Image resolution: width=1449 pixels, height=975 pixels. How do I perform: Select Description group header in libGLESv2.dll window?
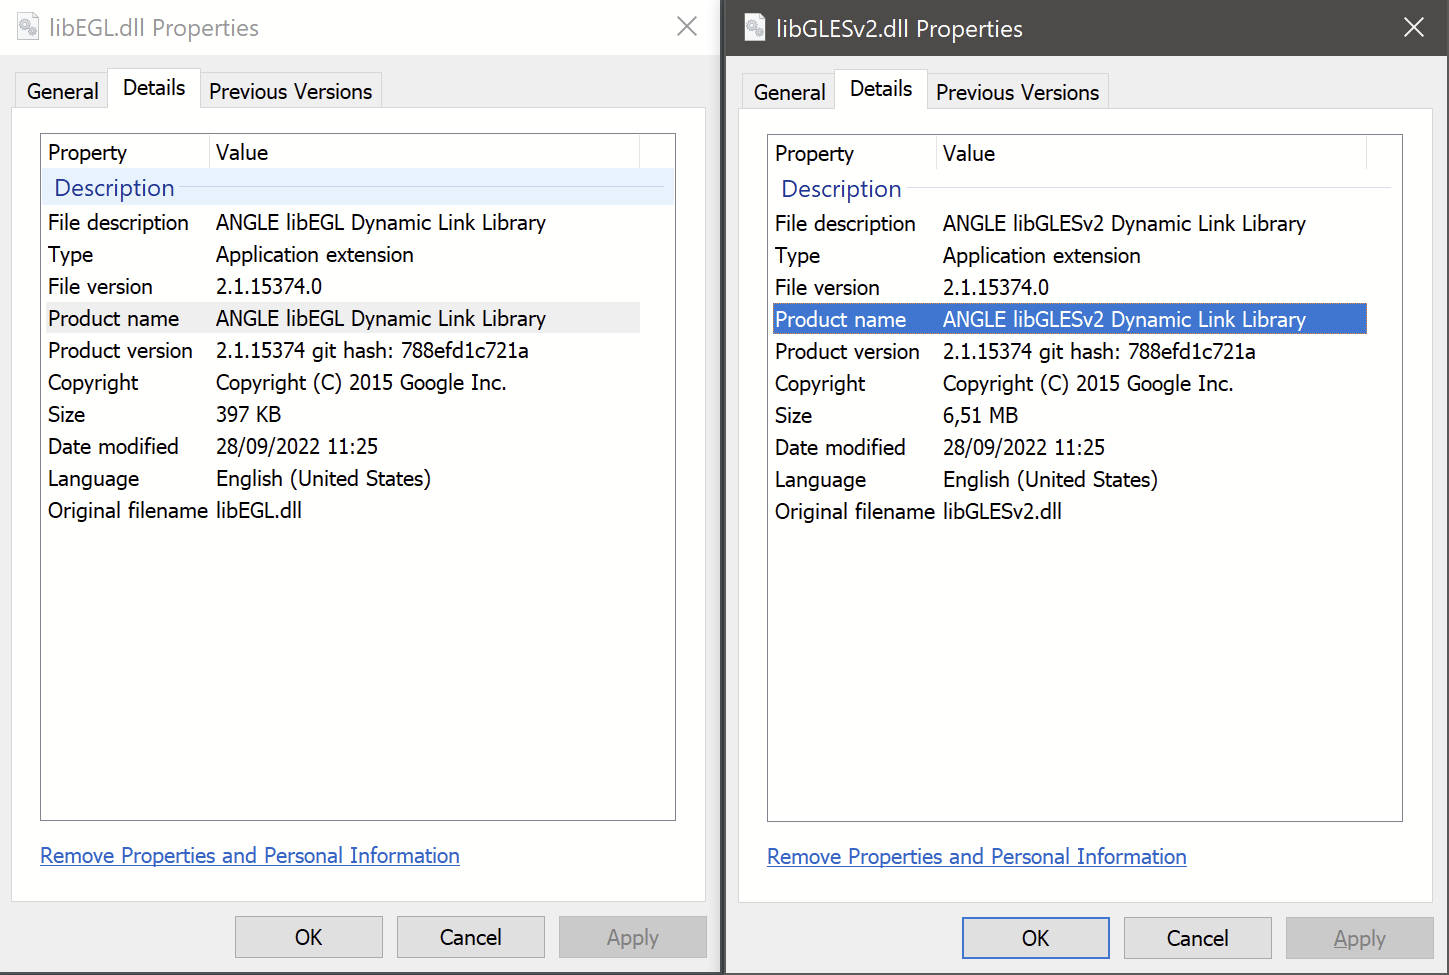(1085, 189)
